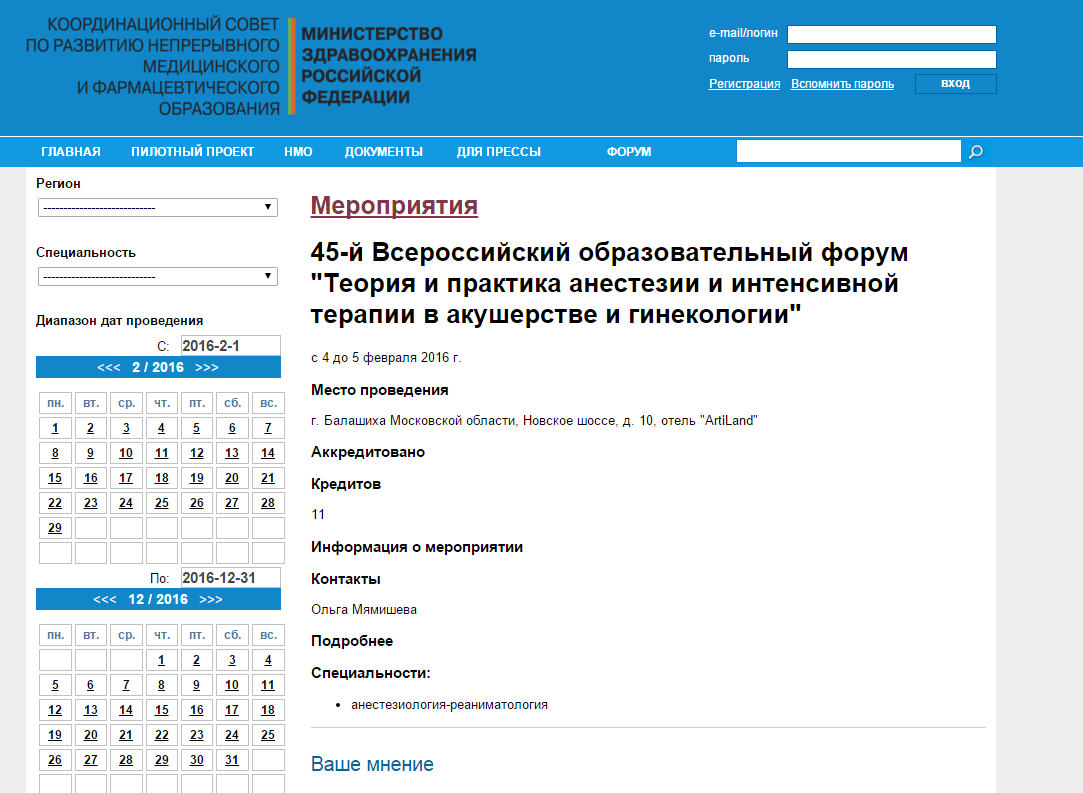Click the search magnifier icon
The height and width of the screenshot is (793, 1083).
click(975, 151)
